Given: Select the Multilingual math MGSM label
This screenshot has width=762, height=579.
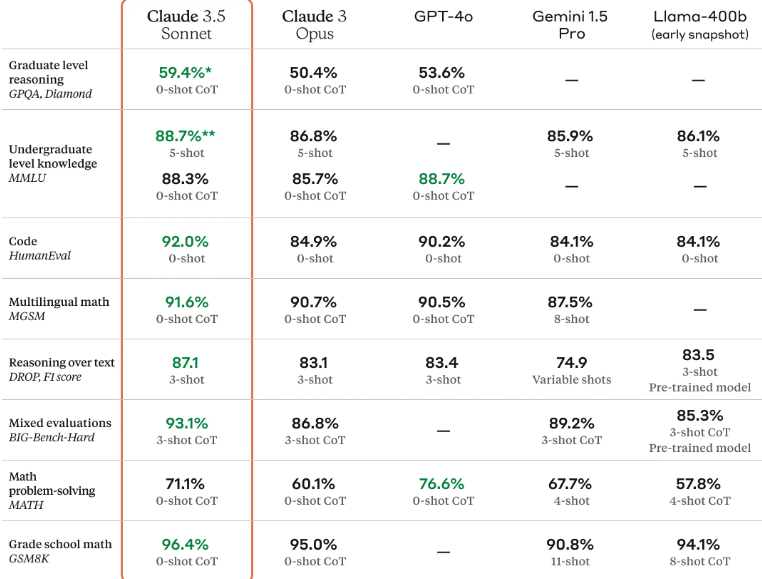Looking at the screenshot, I should coord(59,309).
